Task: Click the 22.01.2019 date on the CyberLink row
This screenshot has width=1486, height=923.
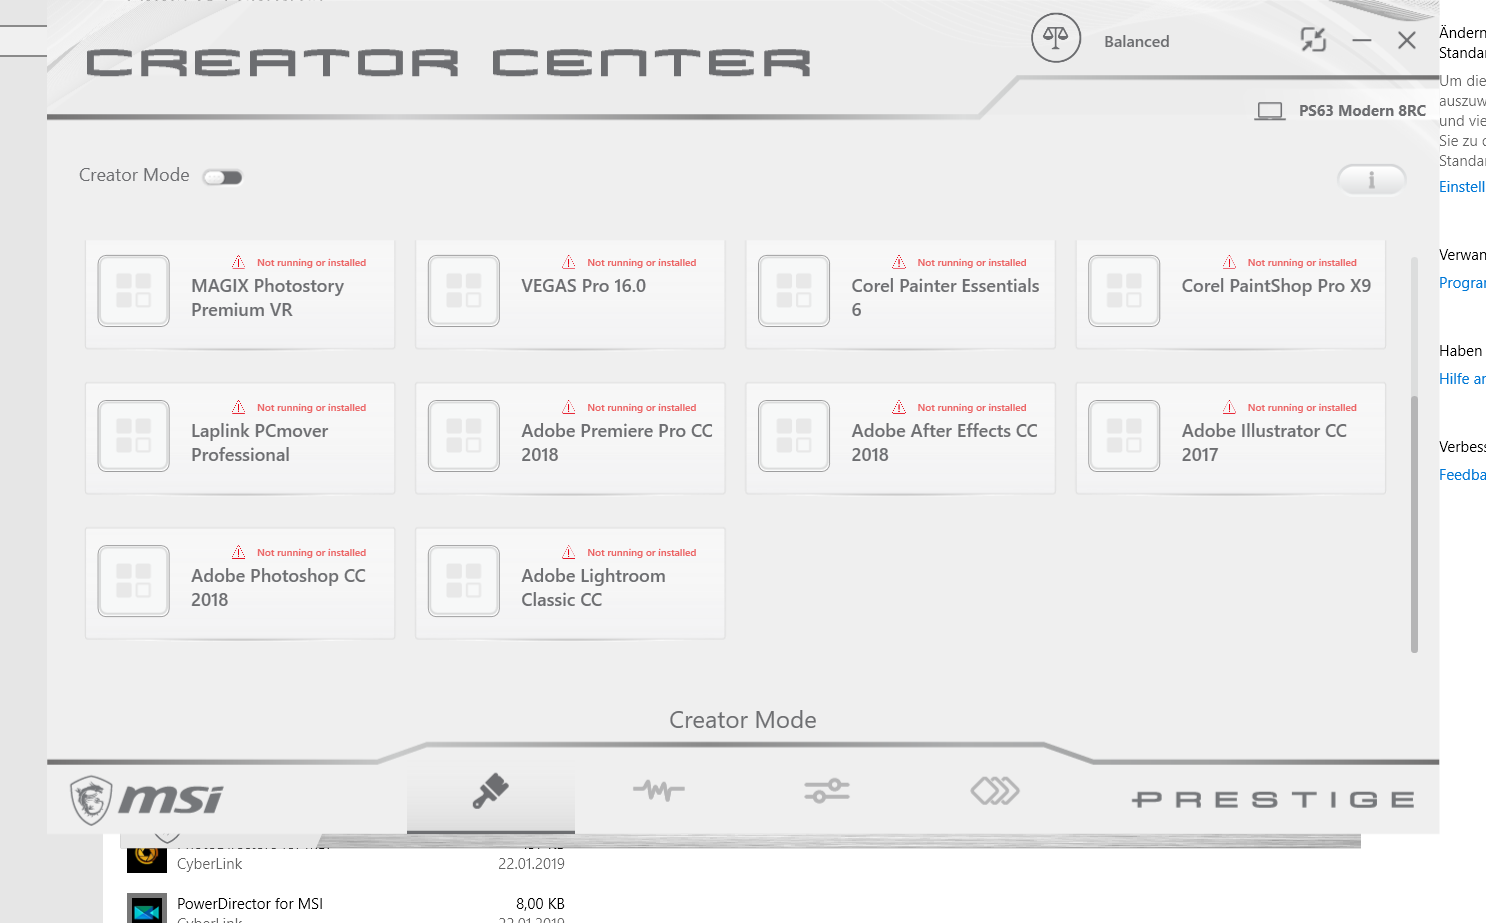Action: (531, 864)
